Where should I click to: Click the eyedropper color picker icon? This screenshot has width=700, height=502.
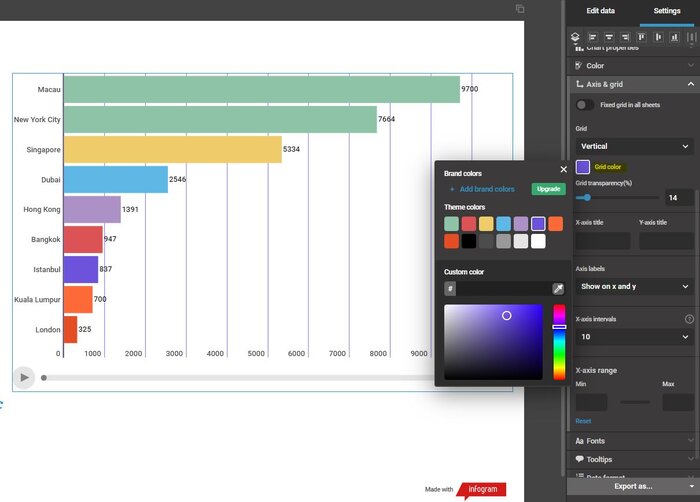tap(558, 289)
